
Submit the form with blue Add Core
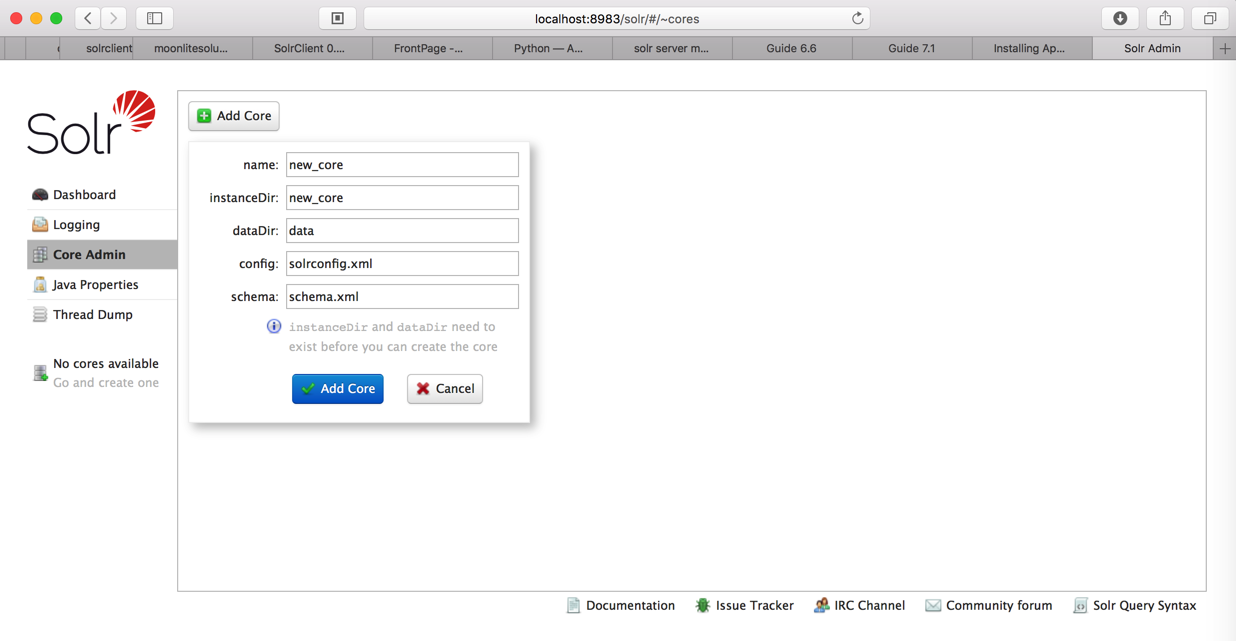(338, 389)
